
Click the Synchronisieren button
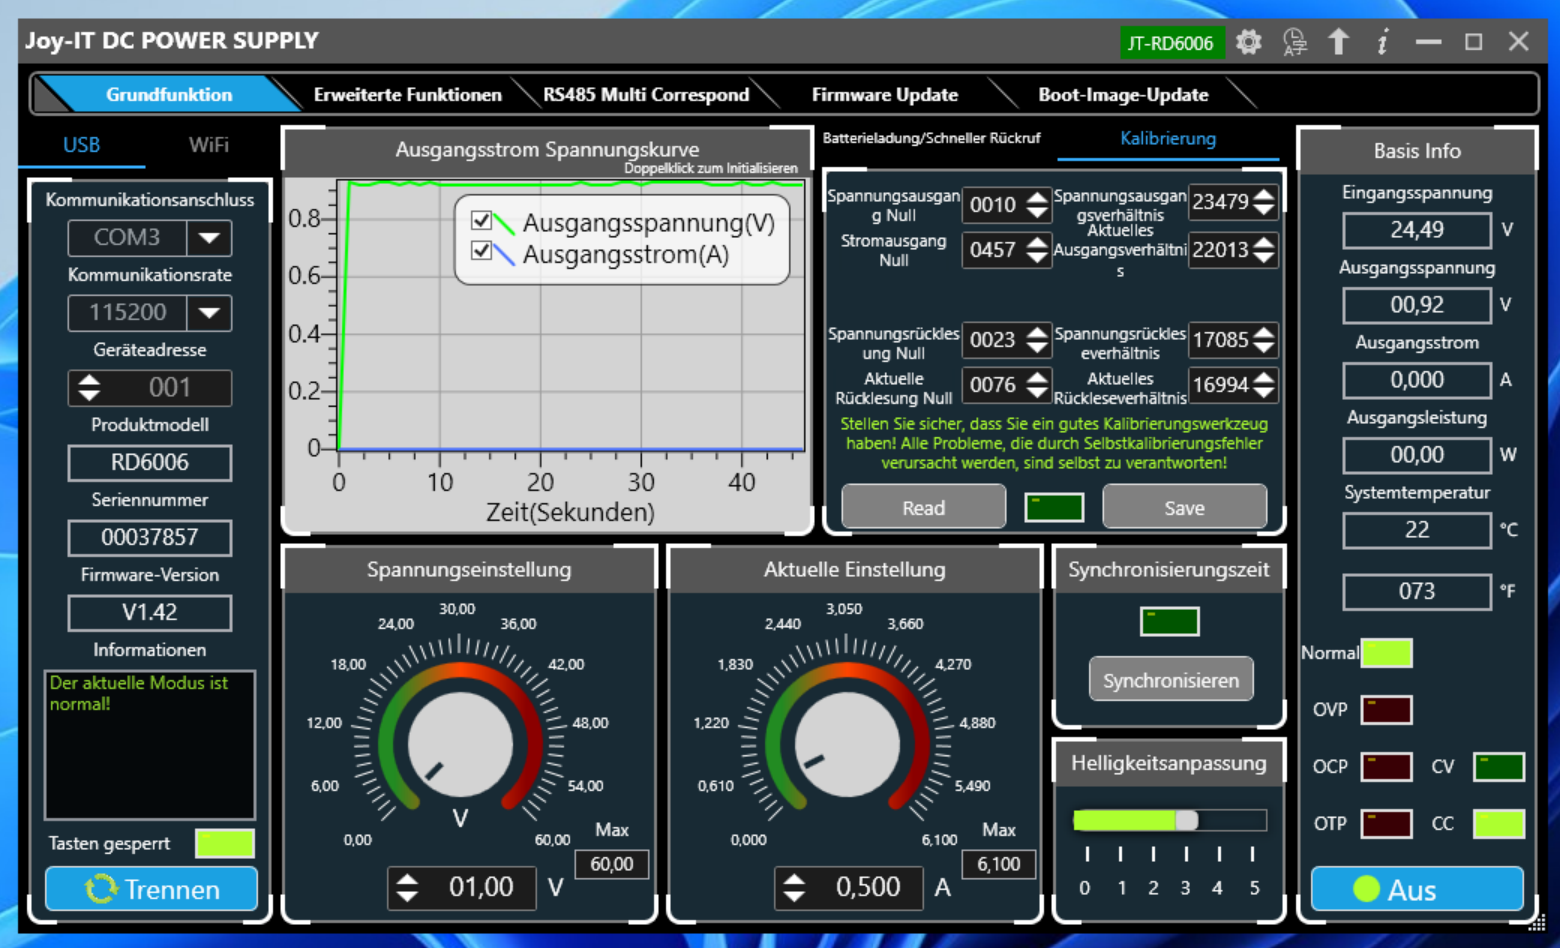1171,680
